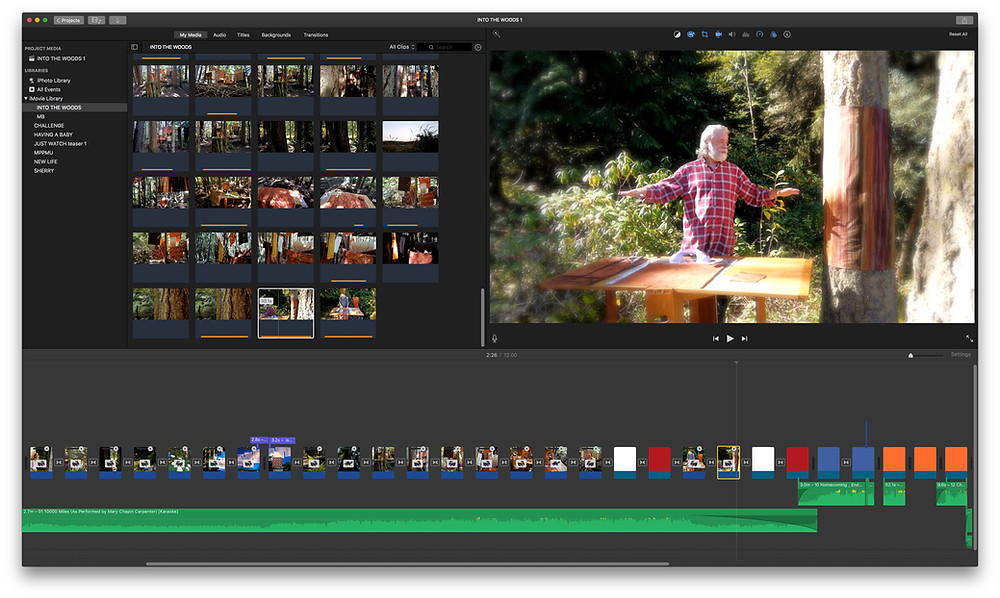The width and height of the screenshot is (1000, 598).
Task: Click the clapperboard icon beside INTO THE WOODS 1
Action: [31, 59]
